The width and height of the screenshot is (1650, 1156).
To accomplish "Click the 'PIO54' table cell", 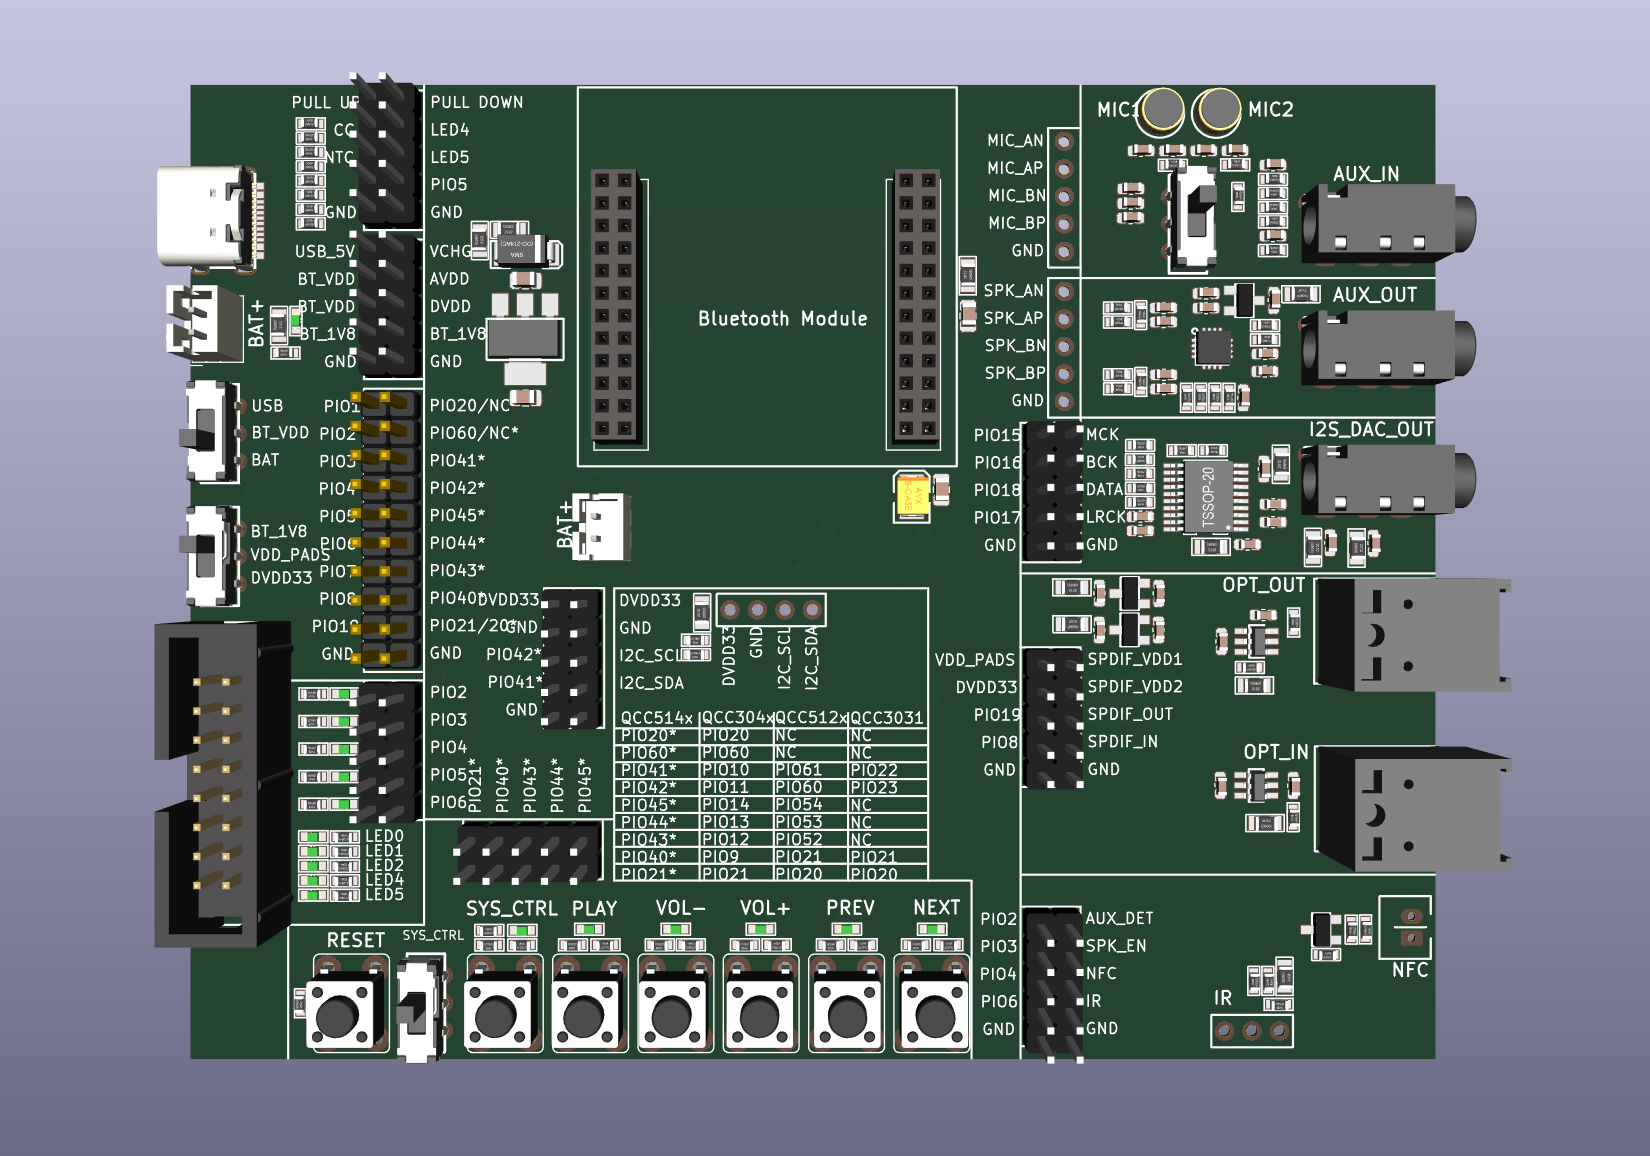I will 798,805.
